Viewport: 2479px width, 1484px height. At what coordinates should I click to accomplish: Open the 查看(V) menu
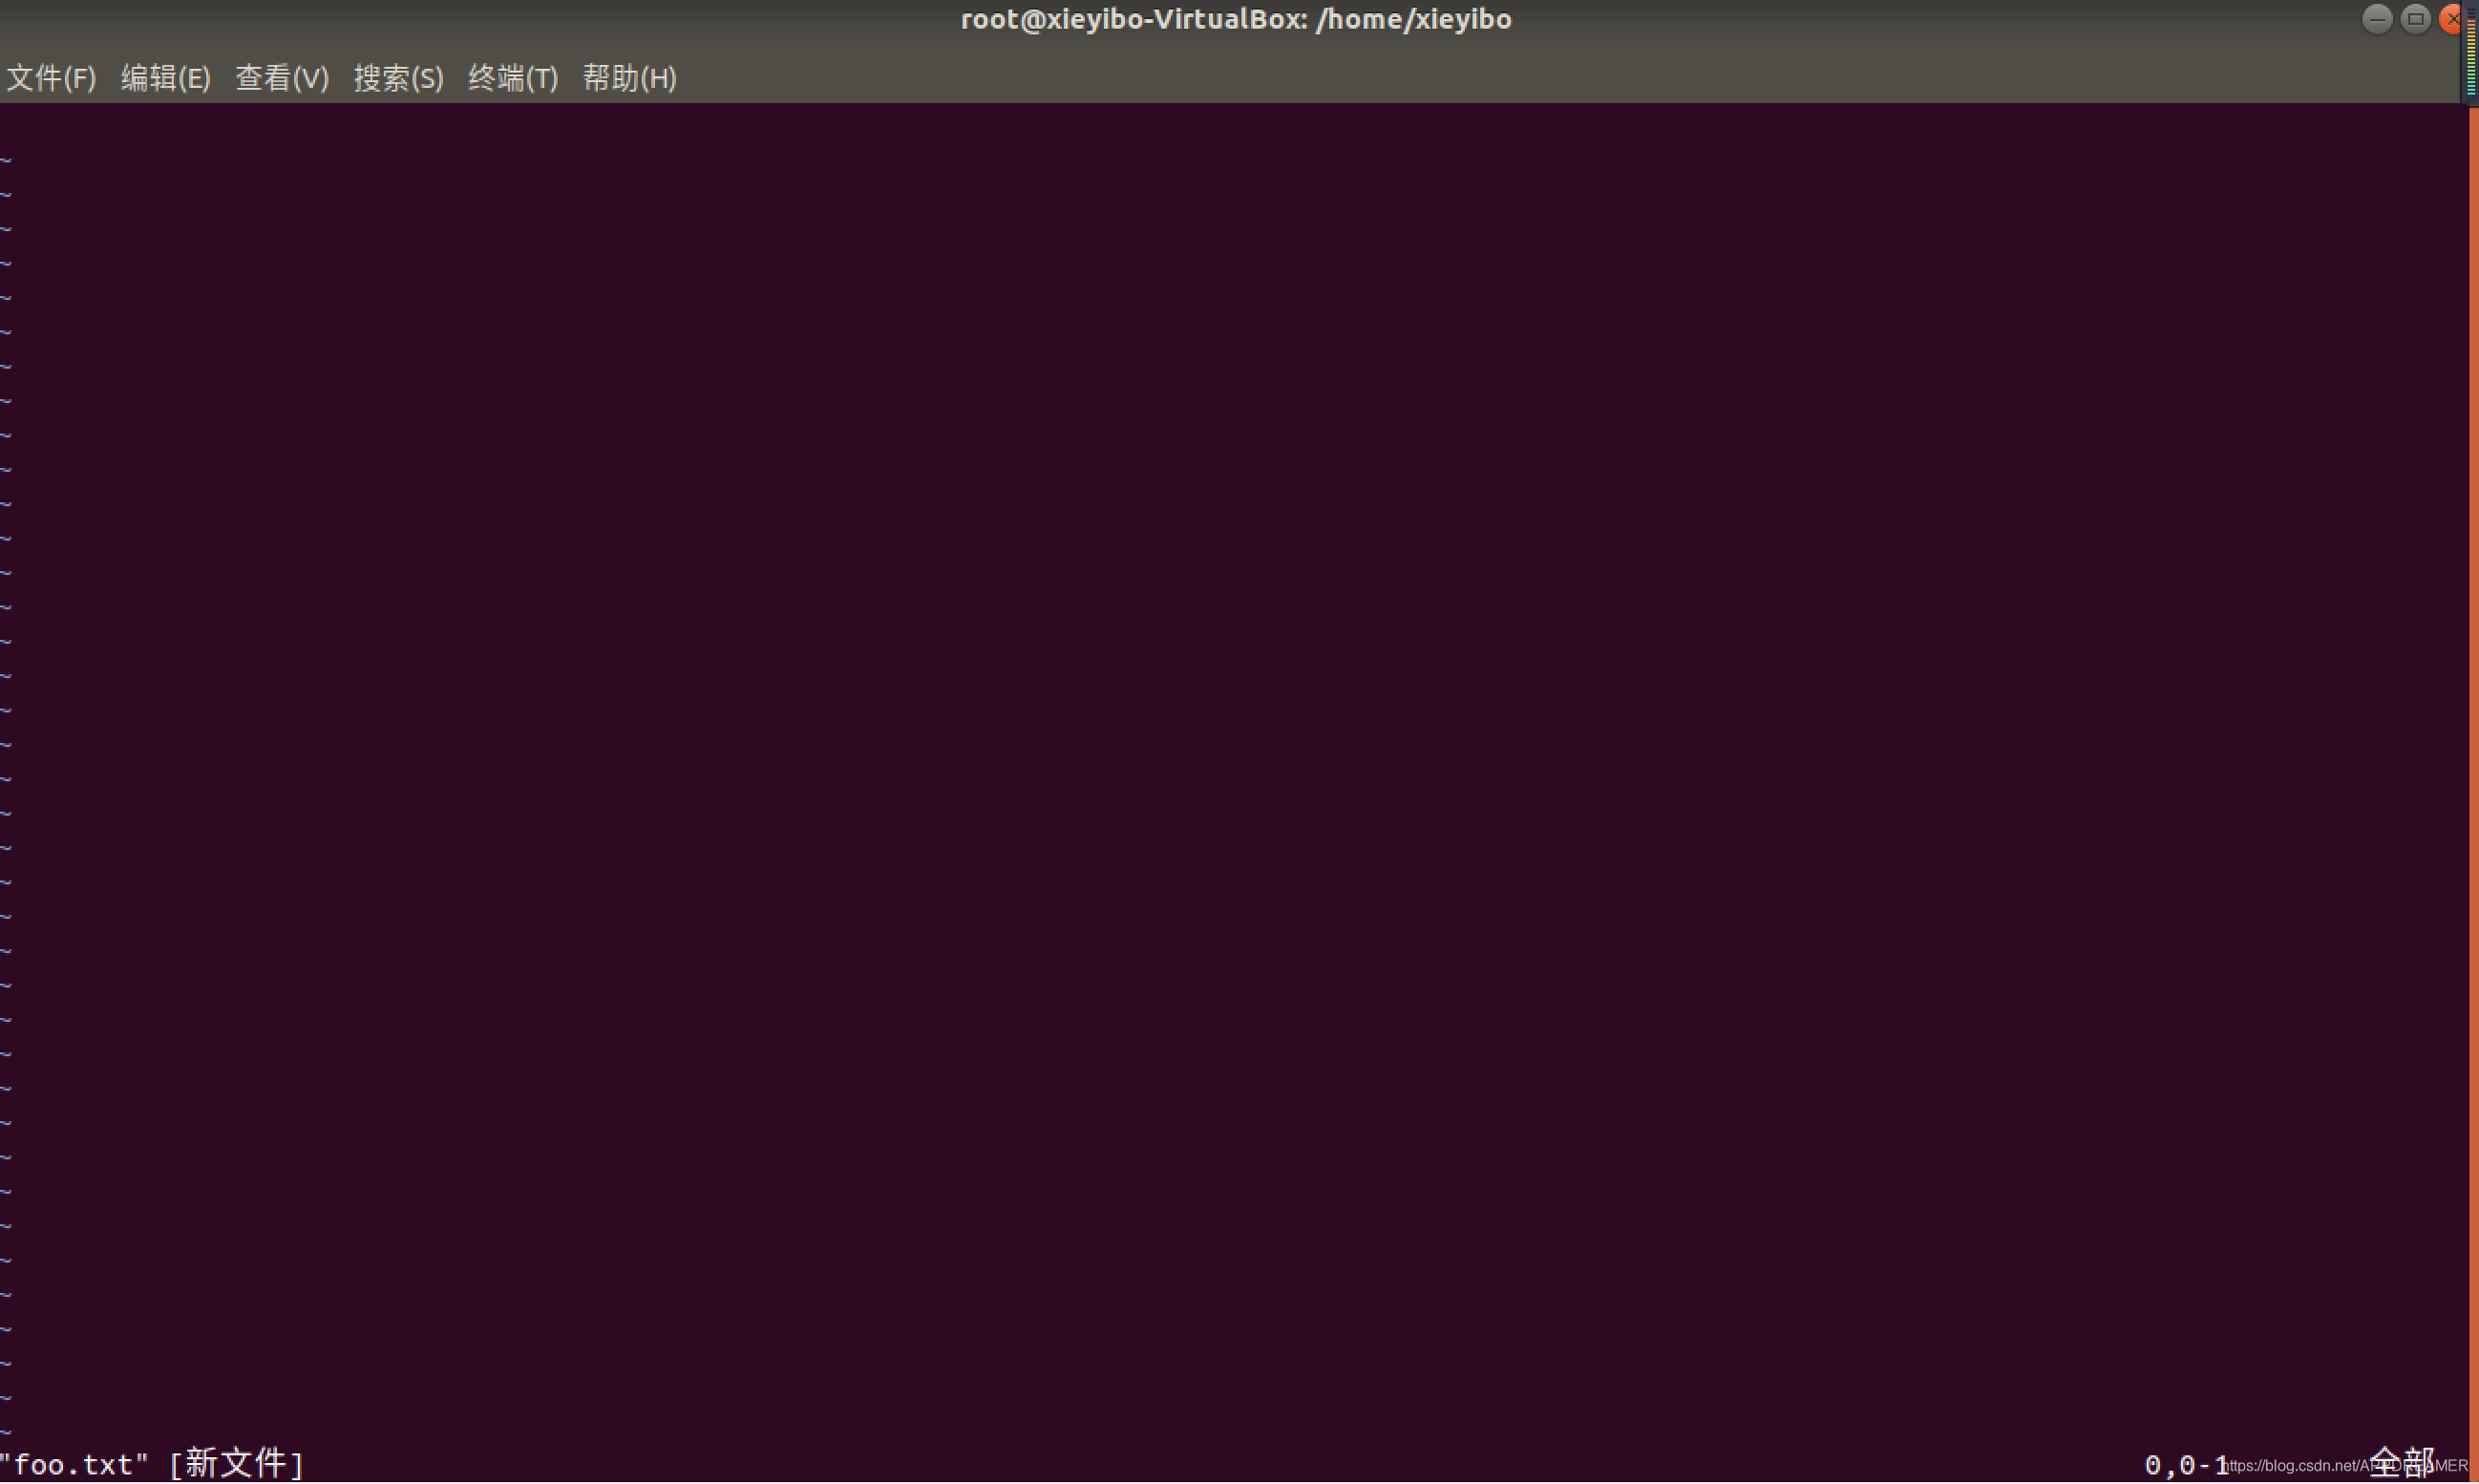coord(281,78)
